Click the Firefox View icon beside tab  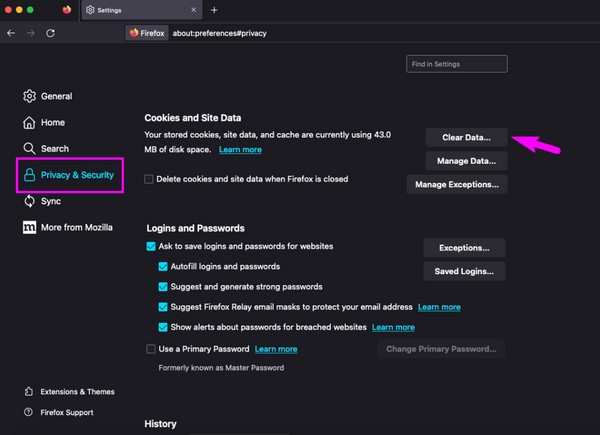coord(67,10)
